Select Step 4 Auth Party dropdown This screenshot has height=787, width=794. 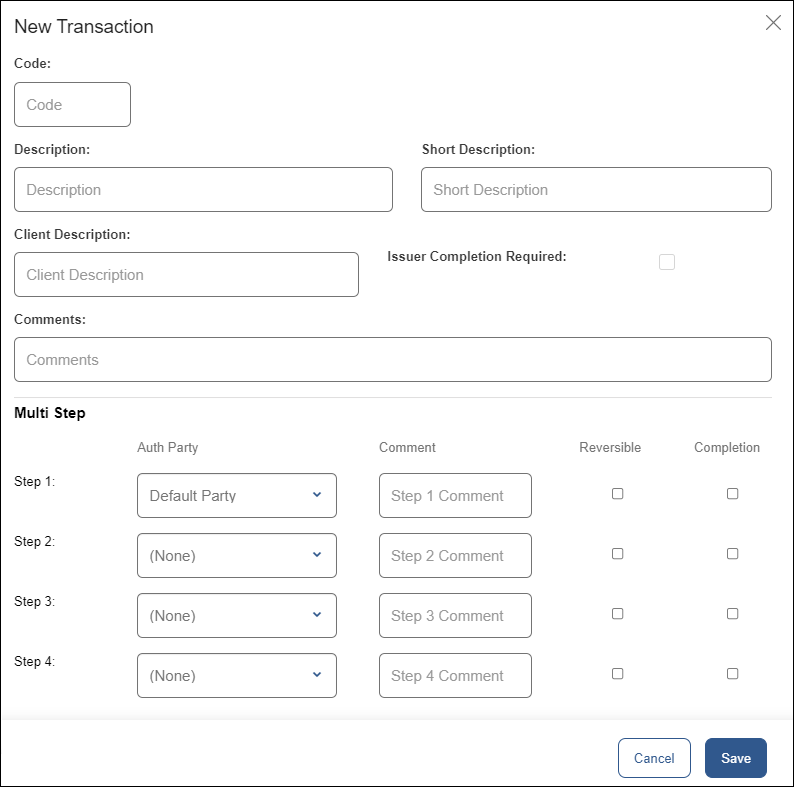pos(237,676)
